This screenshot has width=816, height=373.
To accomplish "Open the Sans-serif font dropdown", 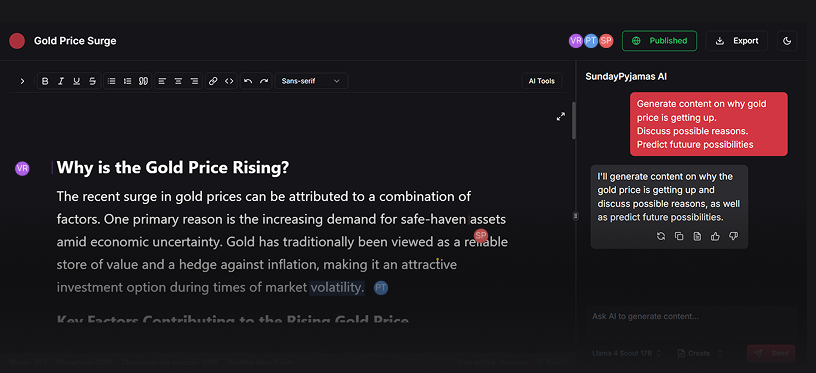I will point(311,81).
